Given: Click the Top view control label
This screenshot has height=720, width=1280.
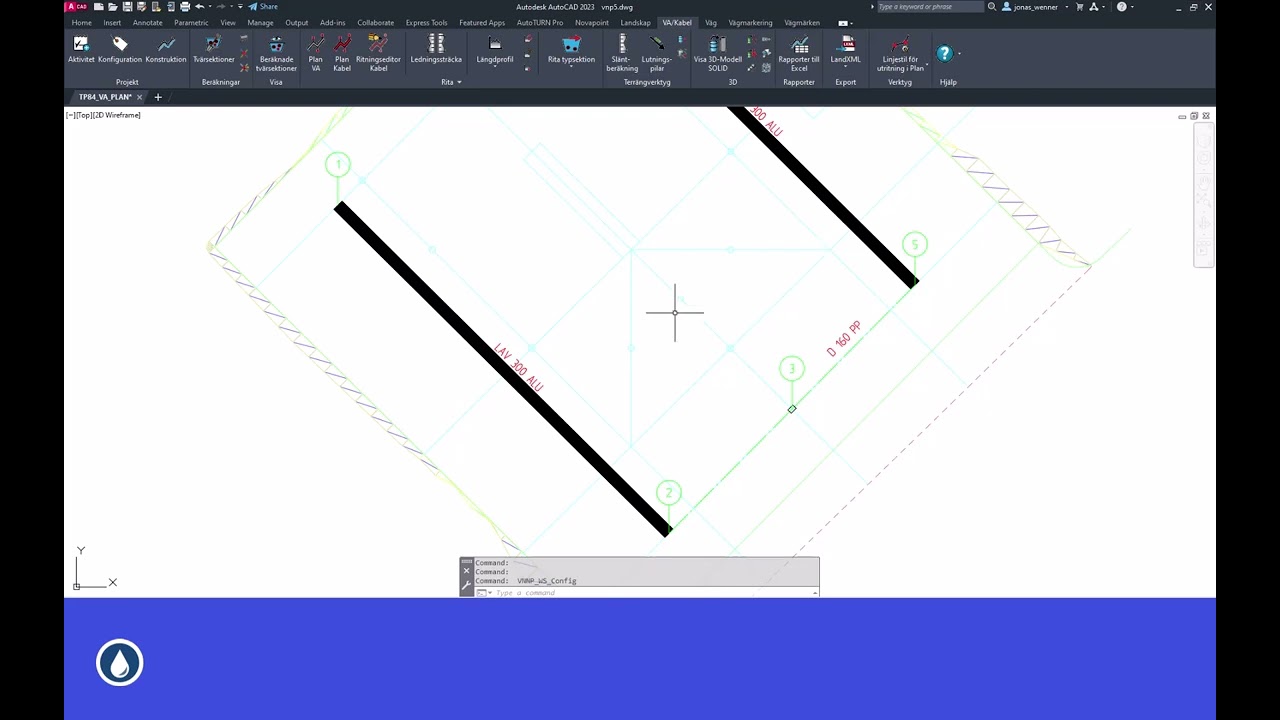Looking at the screenshot, I should pyautogui.click(x=83, y=115).
